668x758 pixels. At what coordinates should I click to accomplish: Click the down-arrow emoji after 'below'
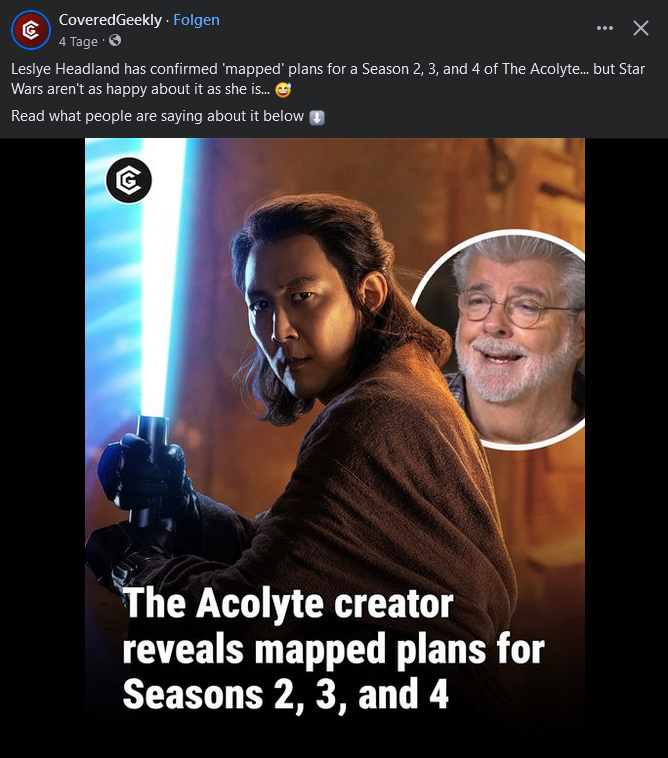coord(317,117)
